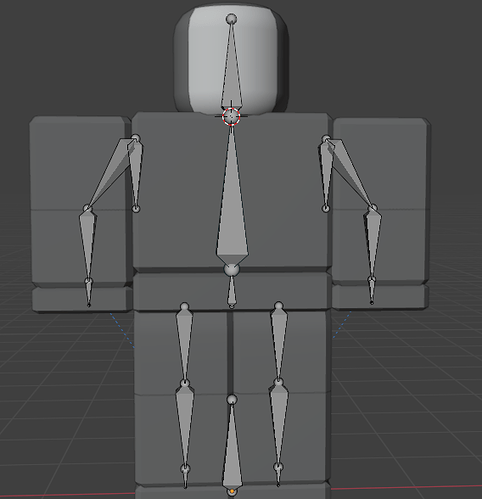Select the tiny hand bone in the right arm

click(x=372, y=292)
